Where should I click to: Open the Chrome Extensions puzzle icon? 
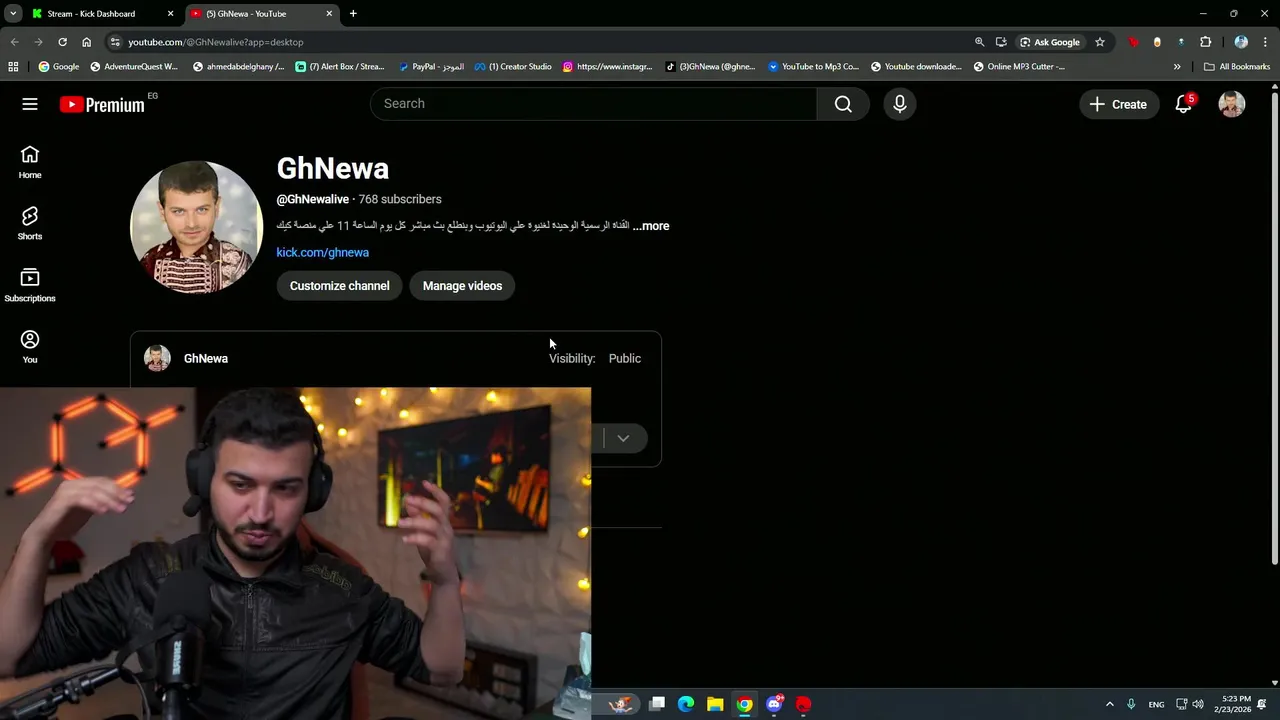[x=1205, y=42]
